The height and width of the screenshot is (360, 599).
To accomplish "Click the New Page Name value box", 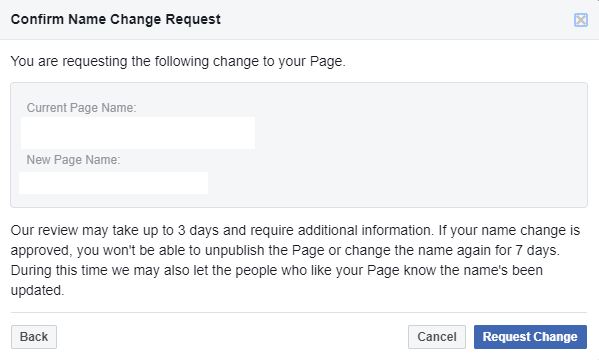I will pos(113,183).
